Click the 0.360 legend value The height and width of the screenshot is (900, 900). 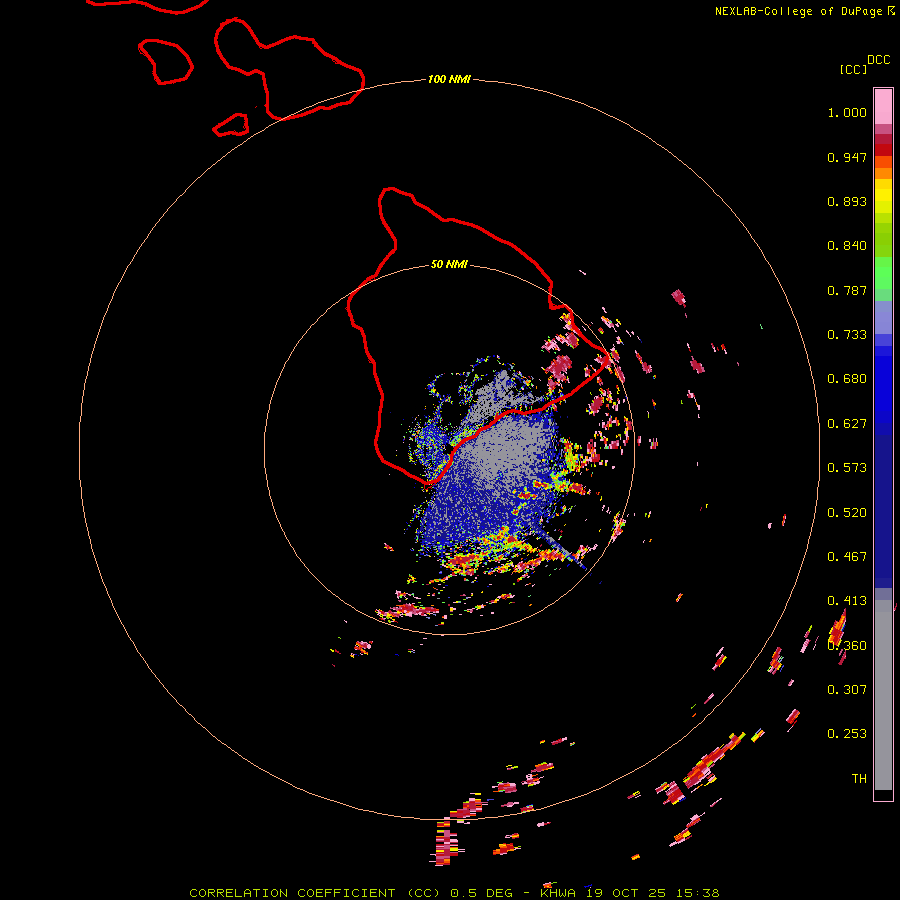tap(847, 646)
